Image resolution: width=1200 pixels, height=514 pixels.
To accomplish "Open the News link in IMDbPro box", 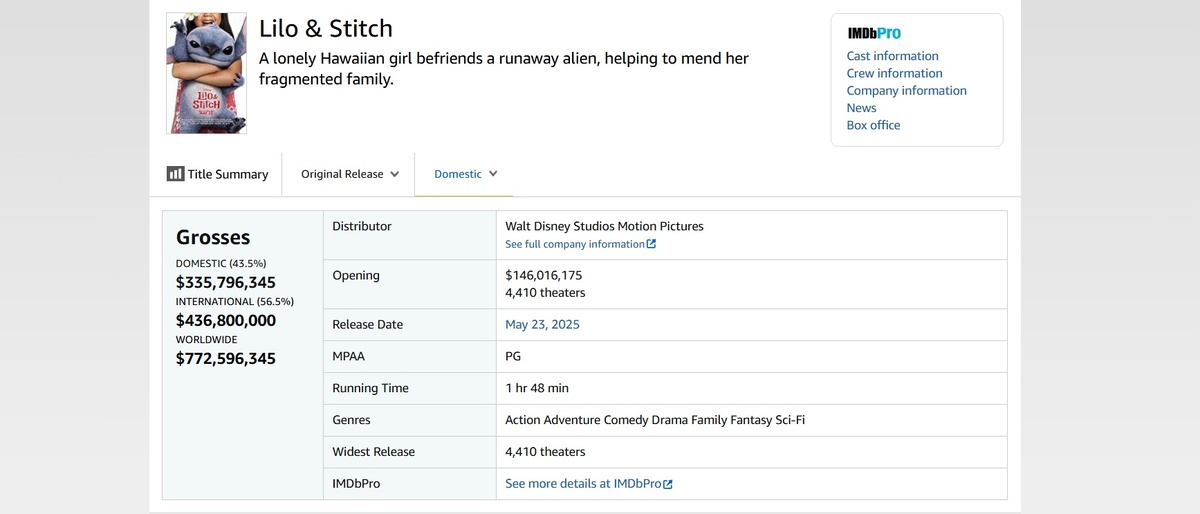I will 861,108.
